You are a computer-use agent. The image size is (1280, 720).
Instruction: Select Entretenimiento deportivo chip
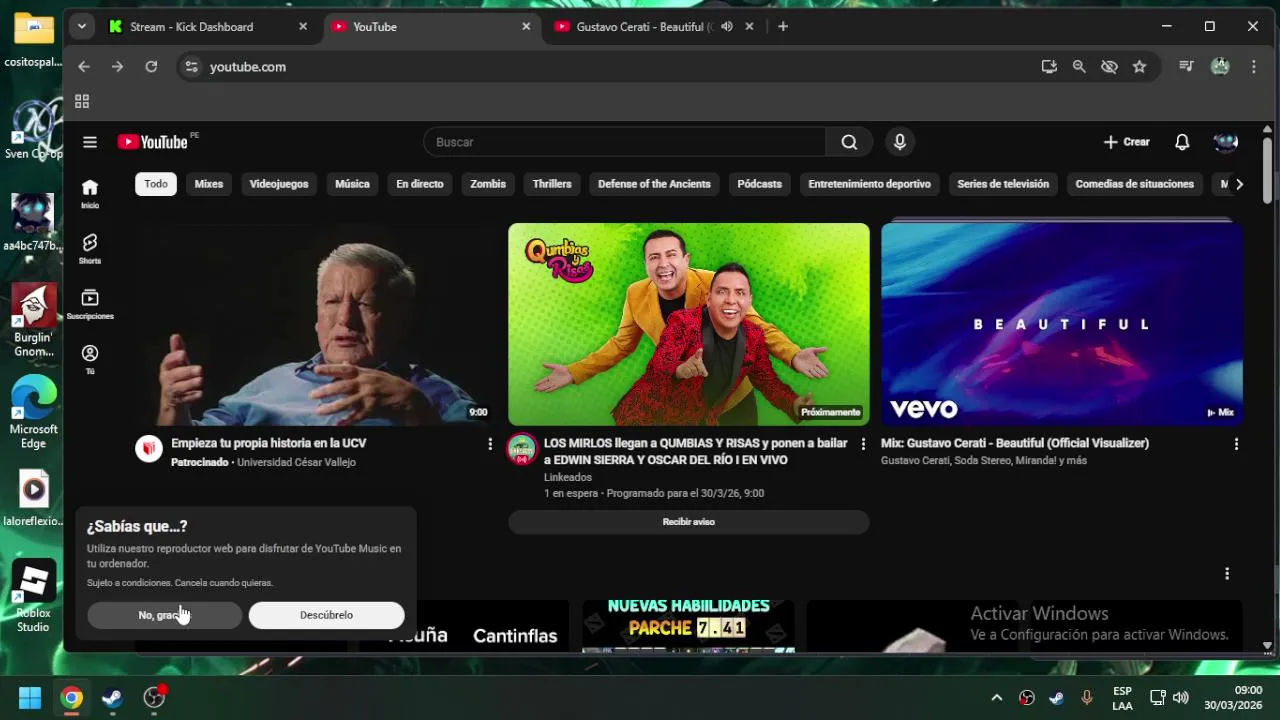pyautogui.click(x=869, y=184)
